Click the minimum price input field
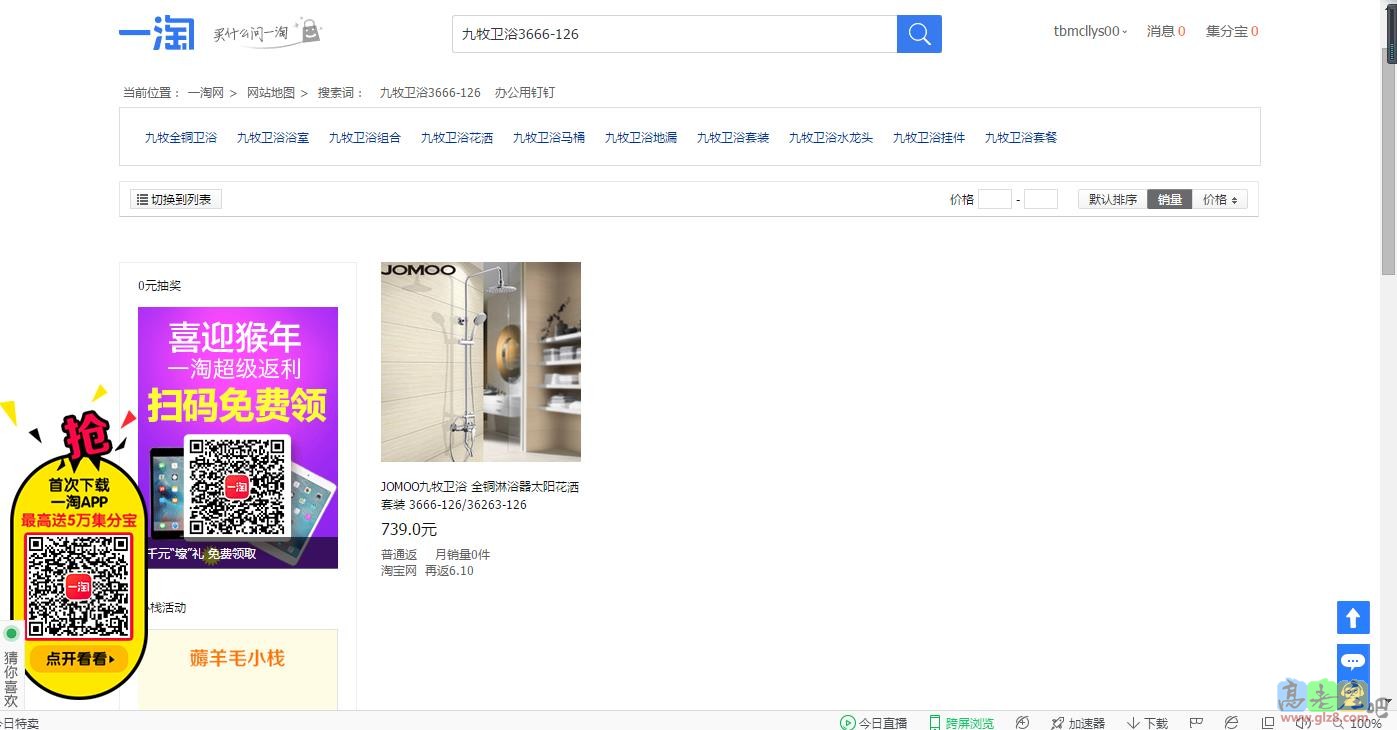Screen dimensions: 1397x730 pyautogui.click(x=994, y=199)
